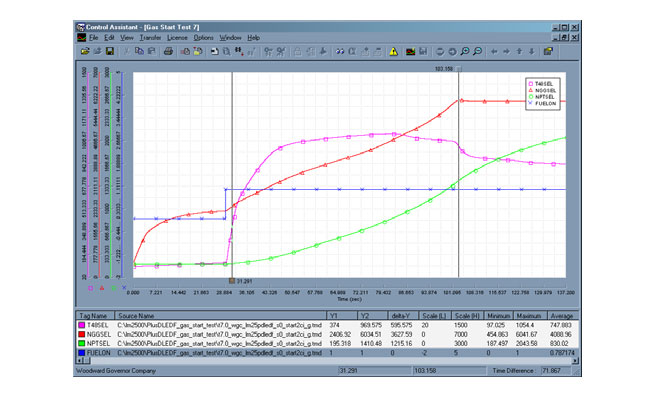
Task: Open the Window menu
Action: pos(230,38)
